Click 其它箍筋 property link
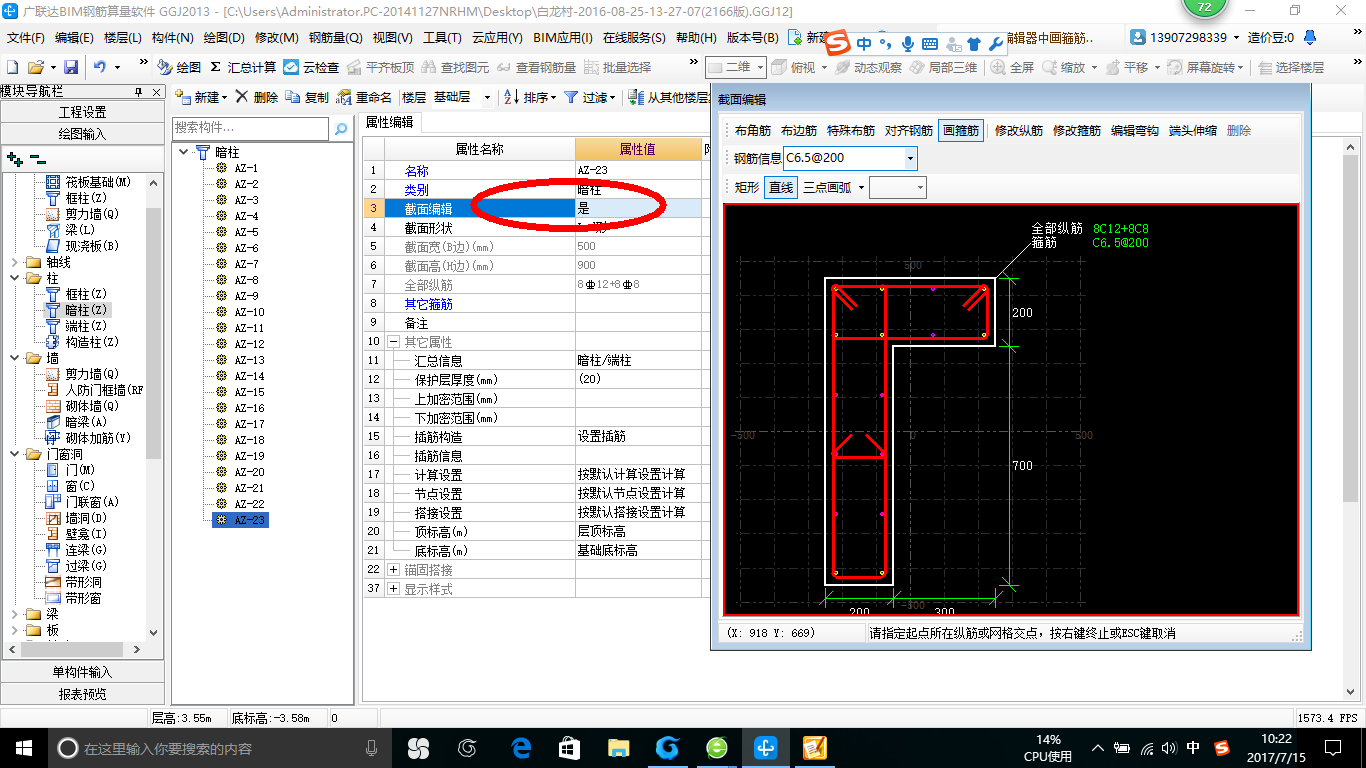Image resolution: width=1366 pixels, height=768 pixels. click(x=428, y=304)
